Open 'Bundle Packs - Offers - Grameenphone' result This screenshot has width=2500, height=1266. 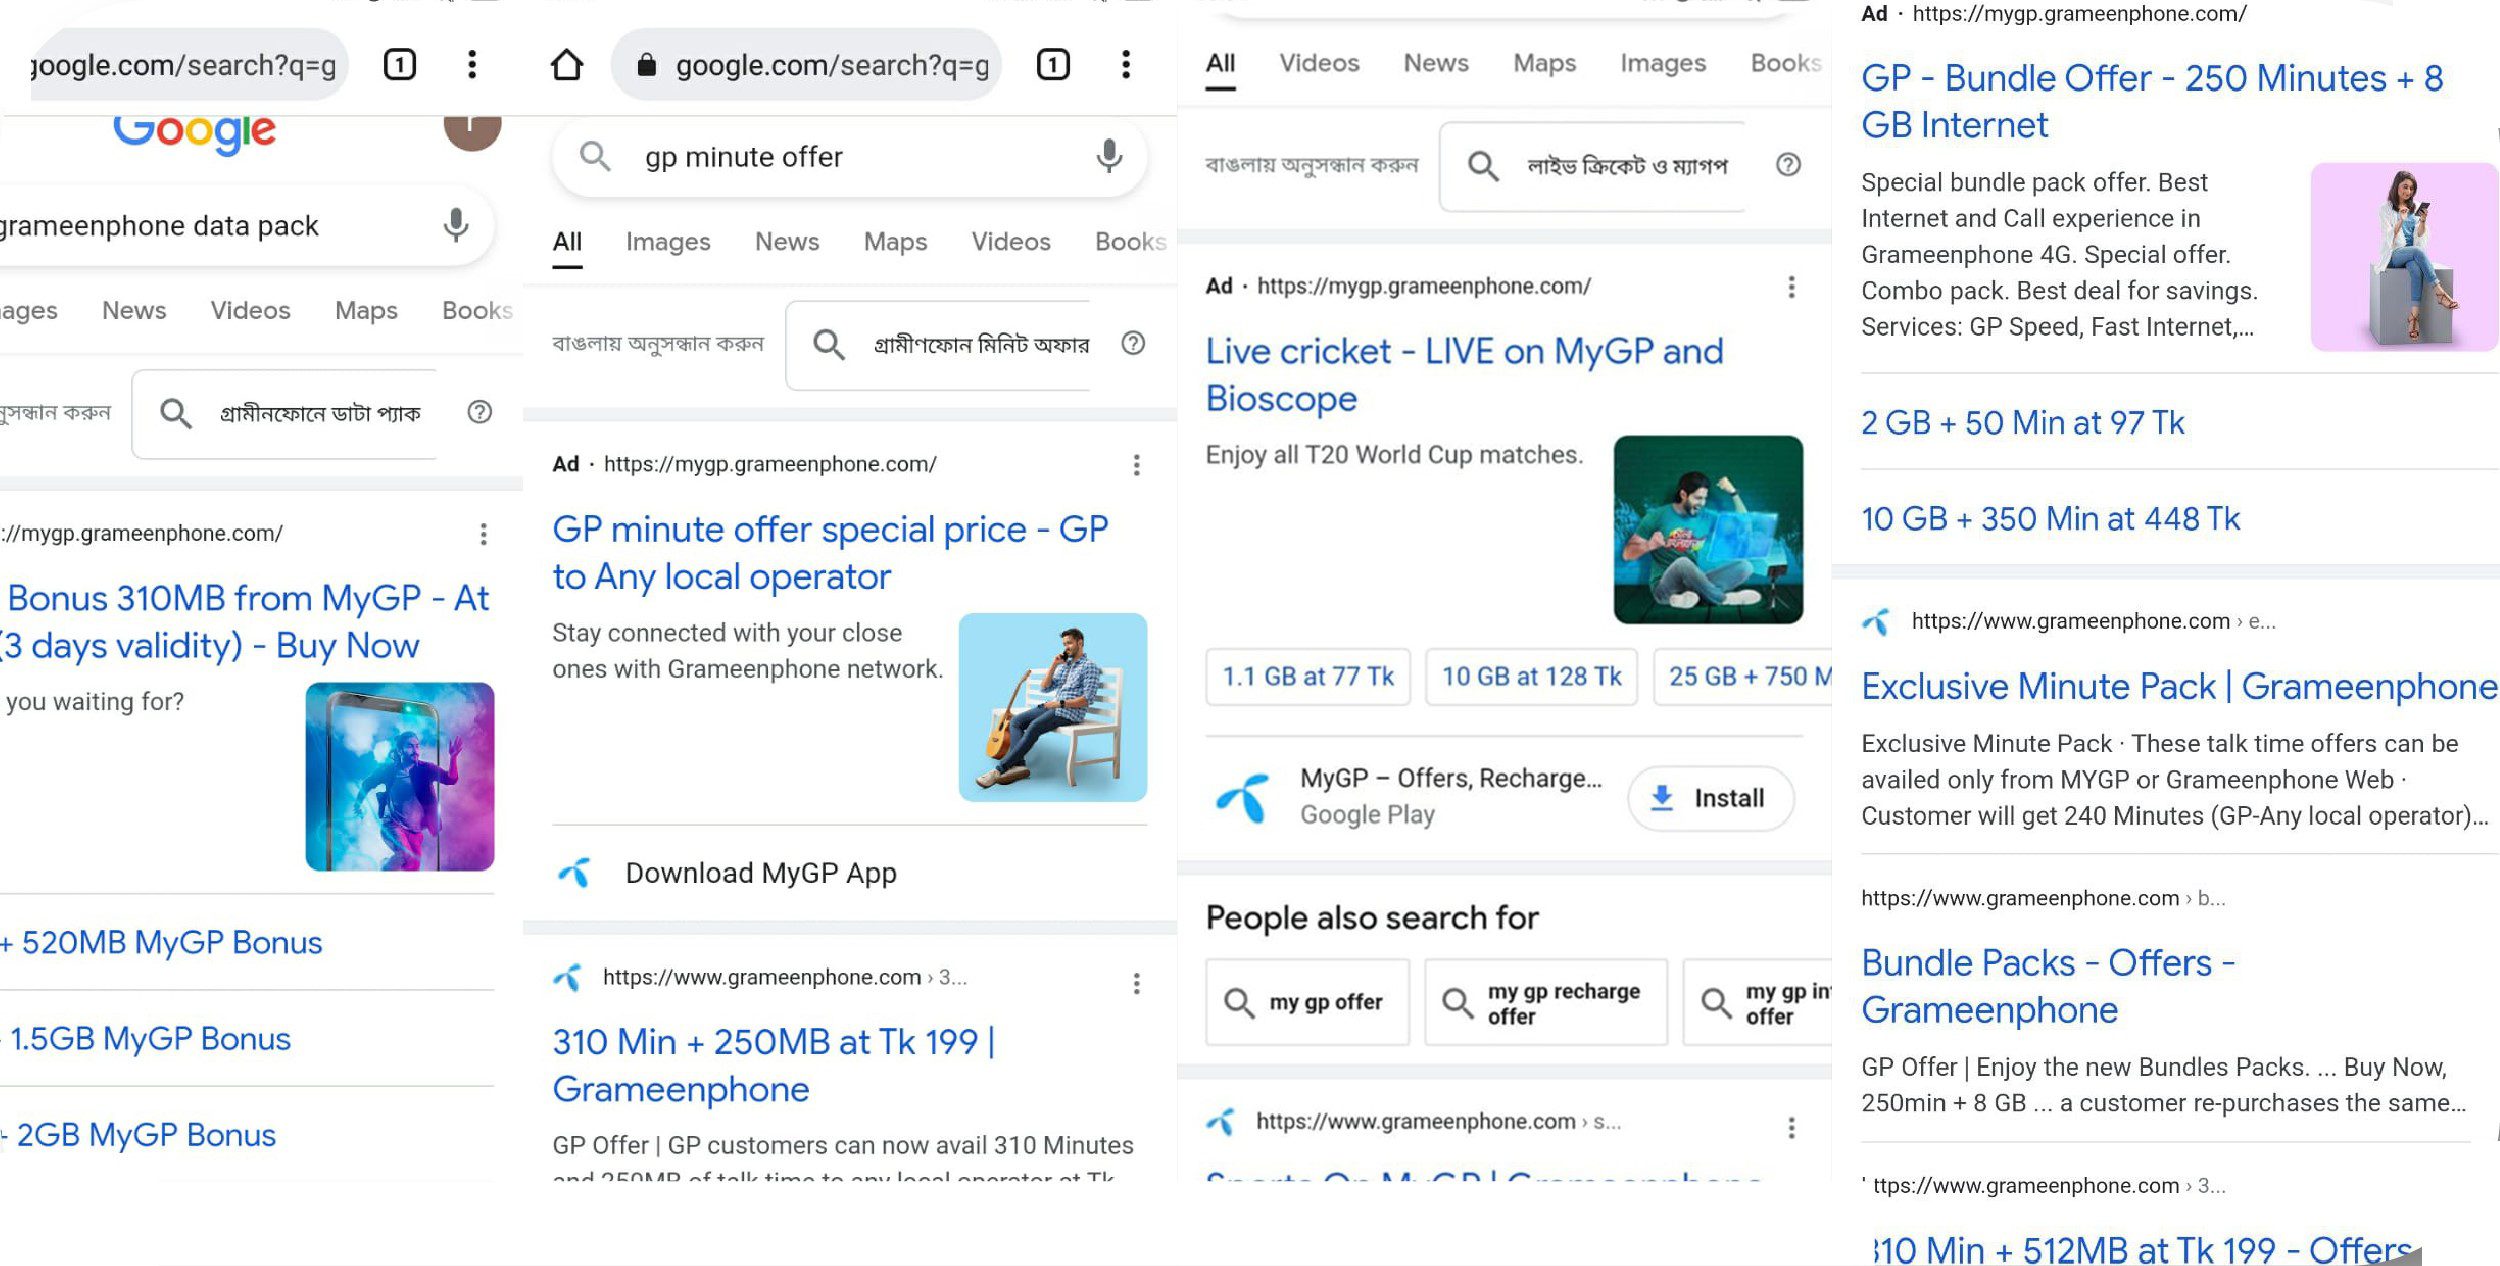pyautogui.click(x=2048, y=986)
